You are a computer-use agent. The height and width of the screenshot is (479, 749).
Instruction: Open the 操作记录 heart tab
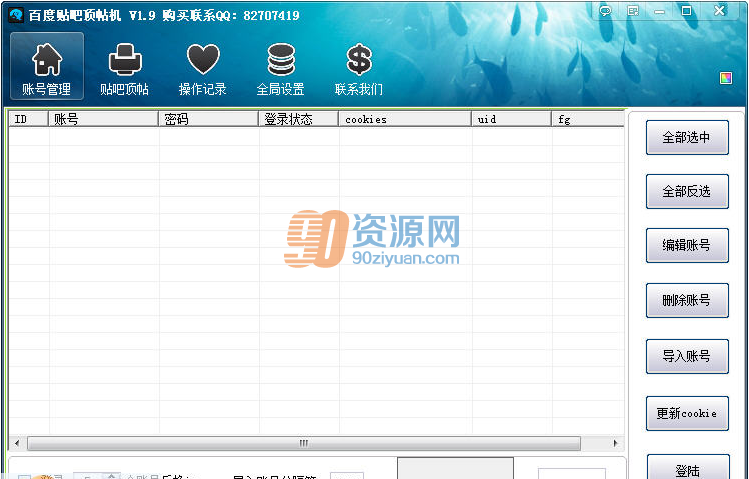coord(203,68)
